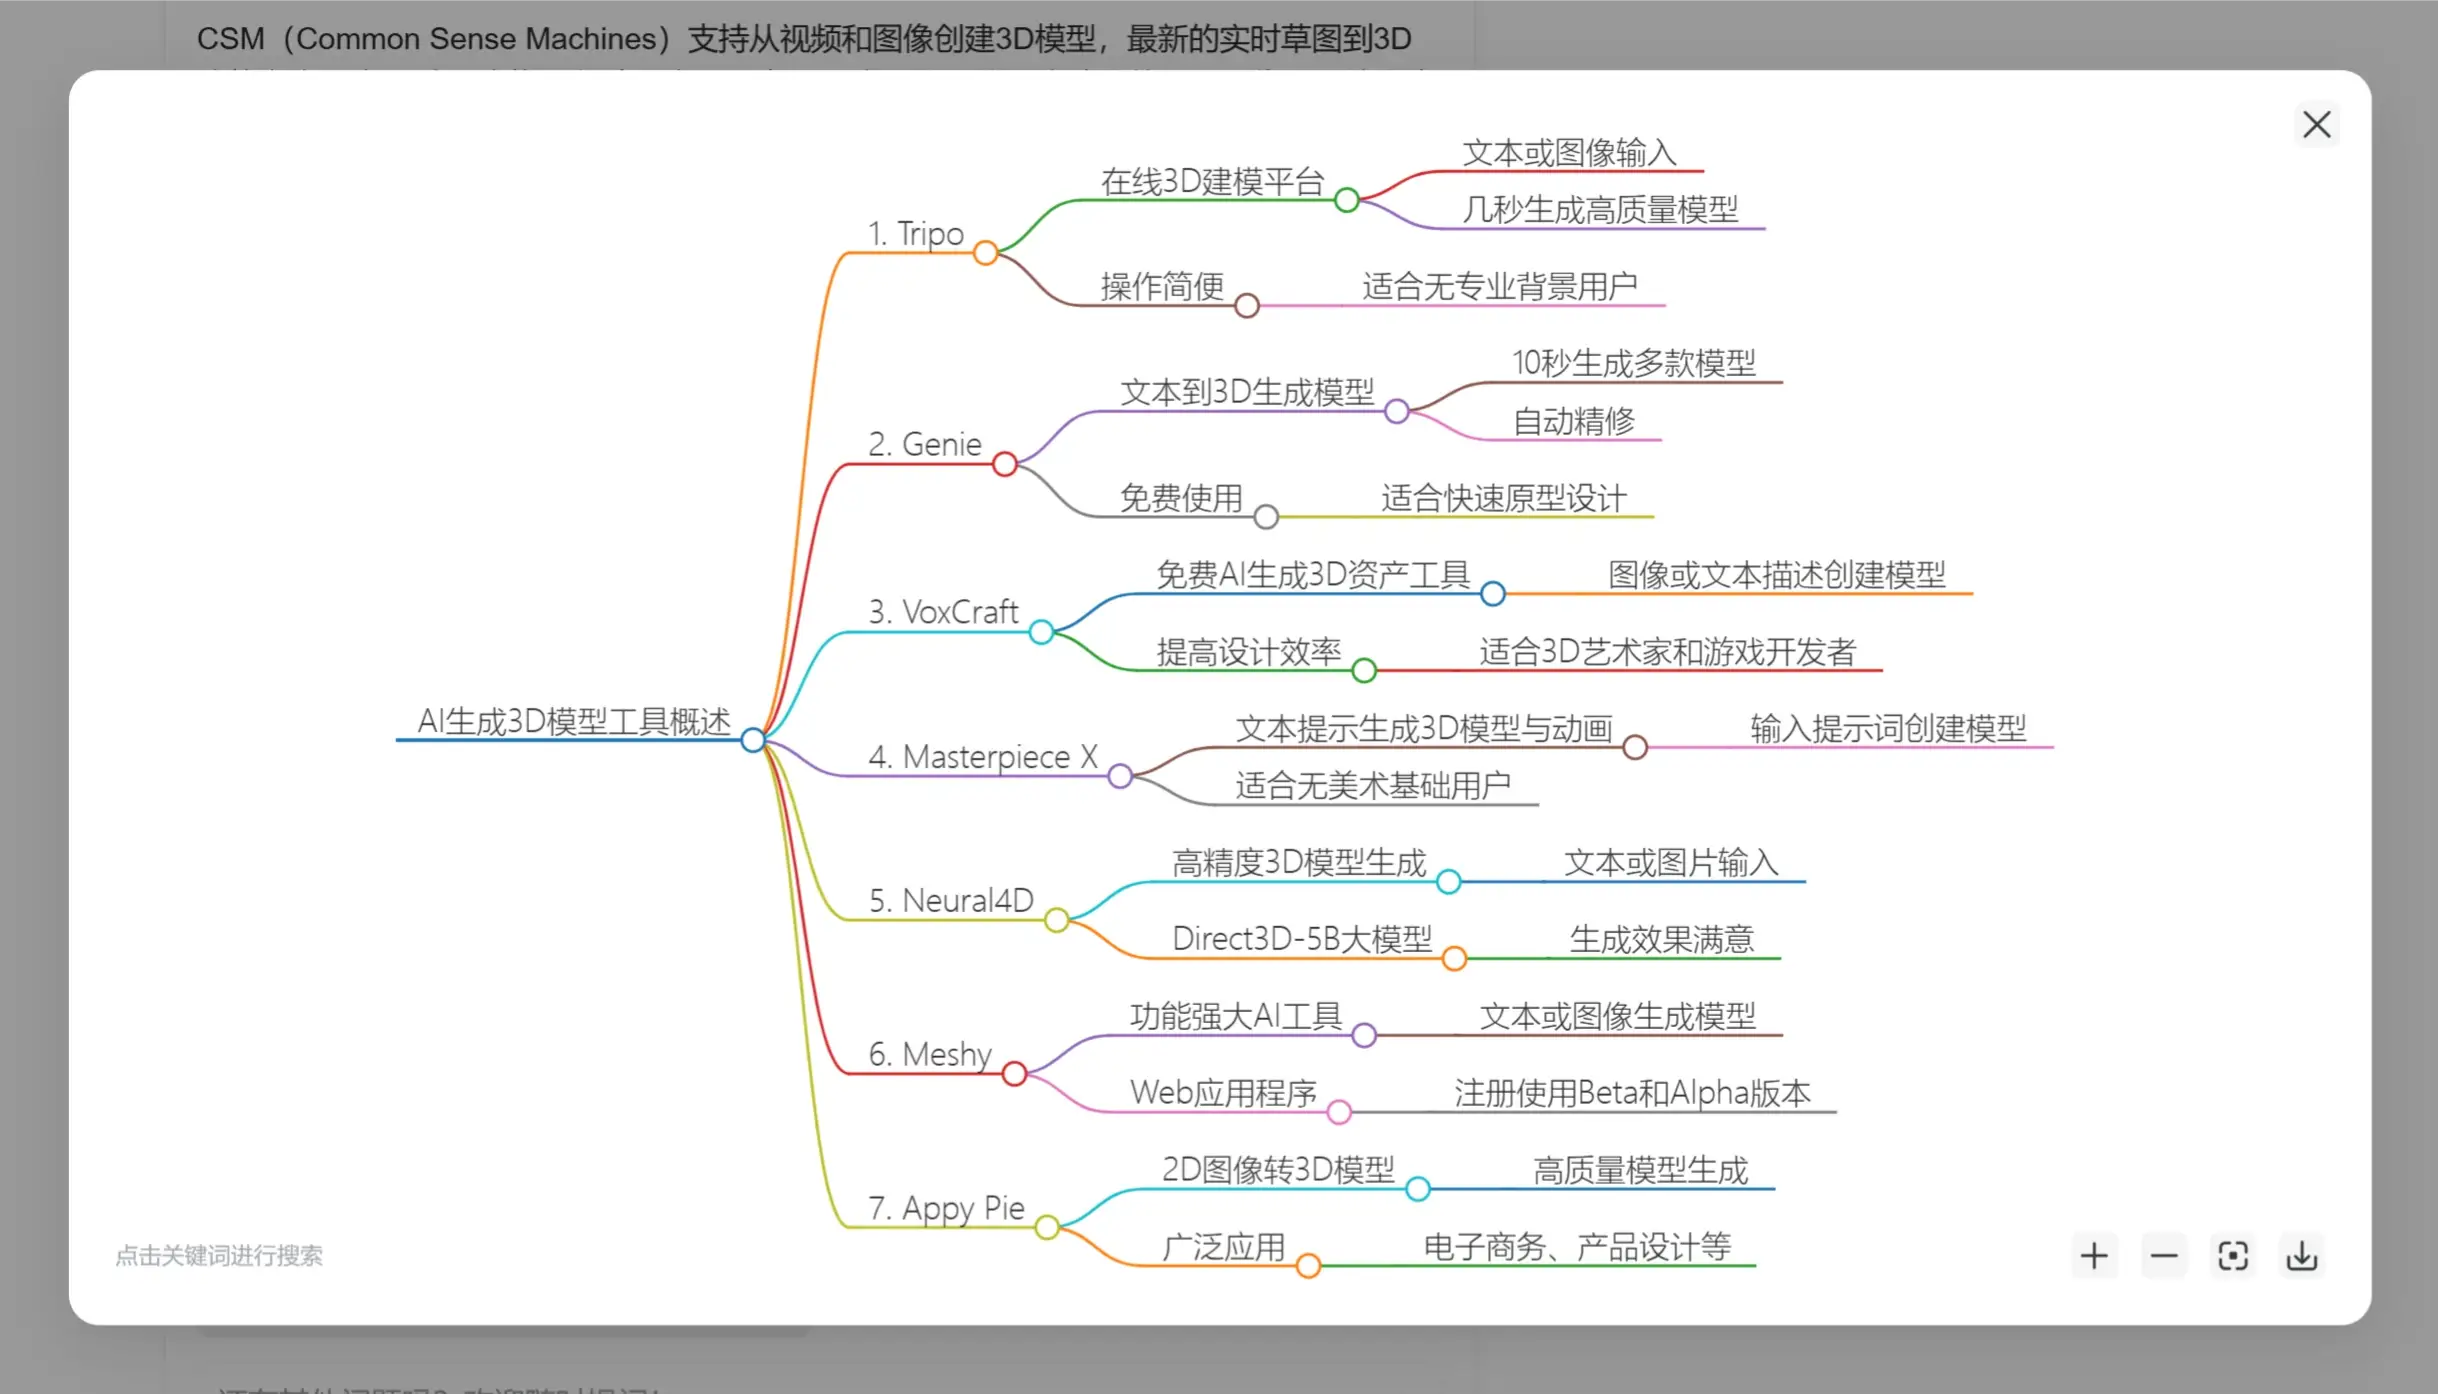The width and height of the screenshot is (2438, 1394).
Task: Collapse the "6. Meshy" branch node
Action: pyautogui.click(x=1014, y=1073)
